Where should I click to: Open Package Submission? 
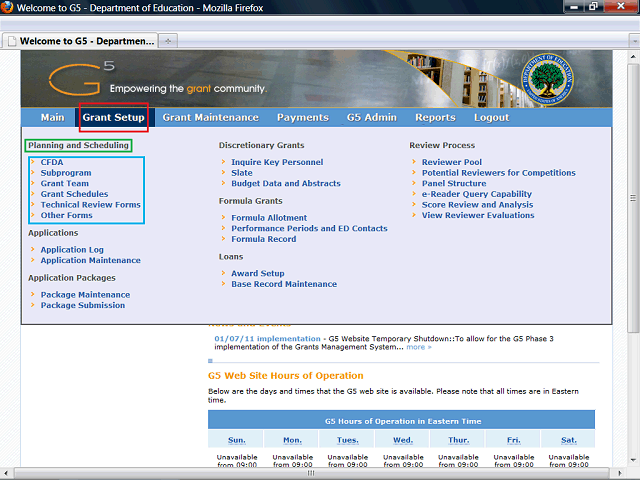point(83,305)
